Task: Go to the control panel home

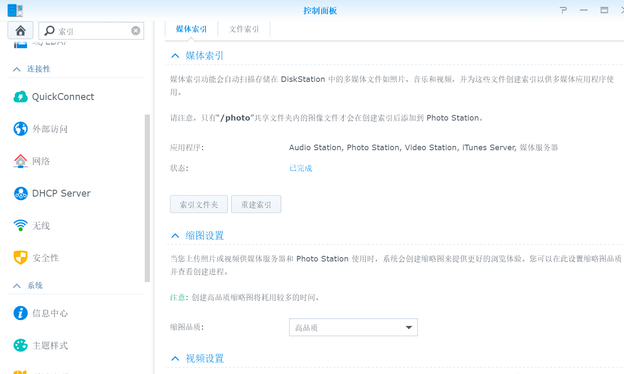Action: [20, 31]
